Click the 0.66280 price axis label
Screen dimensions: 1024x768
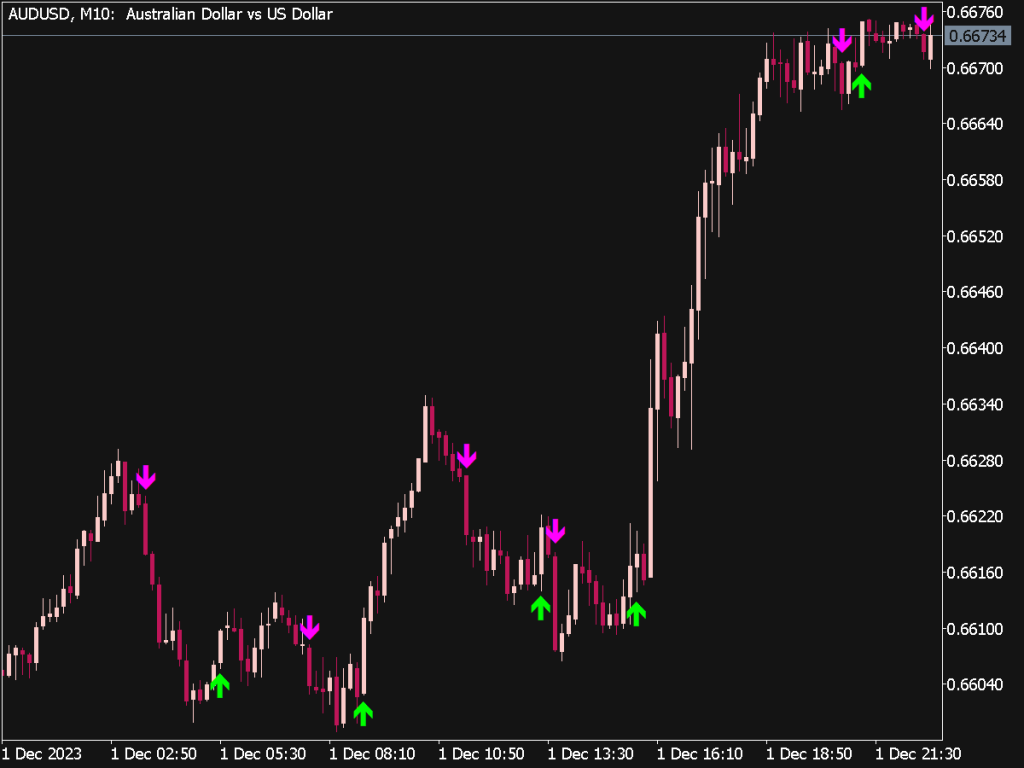coord(975,460)
